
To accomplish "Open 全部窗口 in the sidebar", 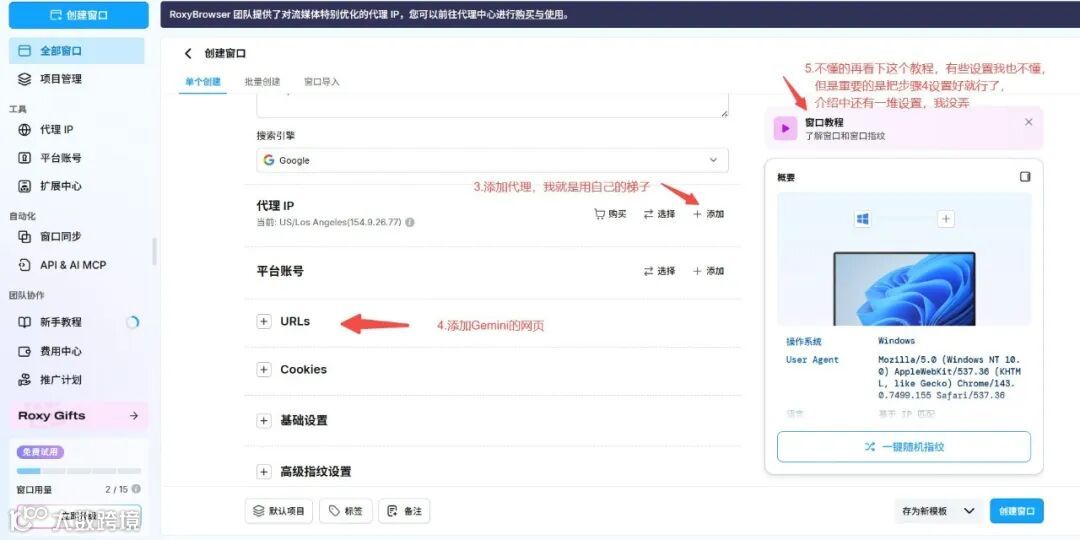I will 76,50.
